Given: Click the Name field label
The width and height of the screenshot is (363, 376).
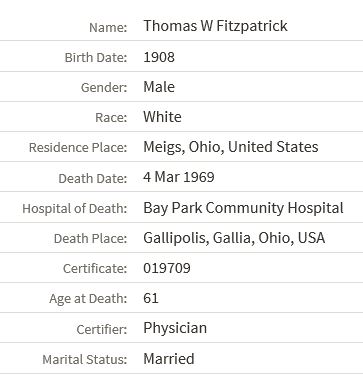Looking at the screenshot, I should (x=108, y=27).
